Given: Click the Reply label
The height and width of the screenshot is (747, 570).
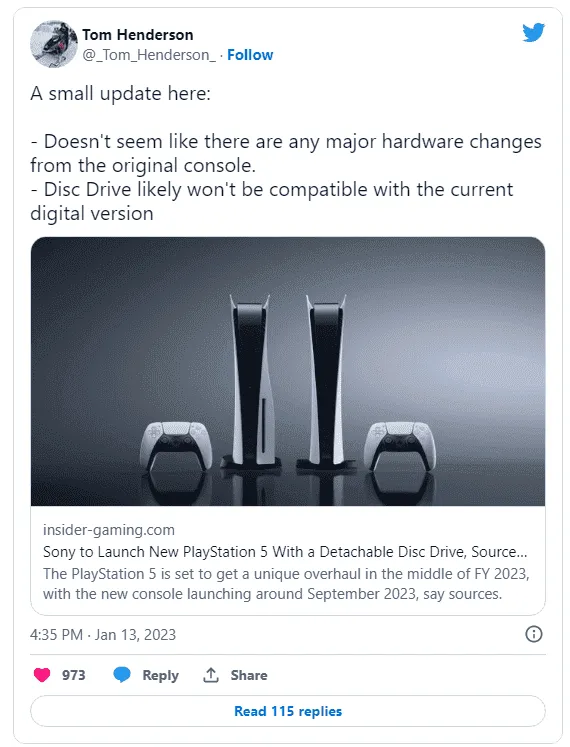Looking at the screenshot, I should 161,675.
